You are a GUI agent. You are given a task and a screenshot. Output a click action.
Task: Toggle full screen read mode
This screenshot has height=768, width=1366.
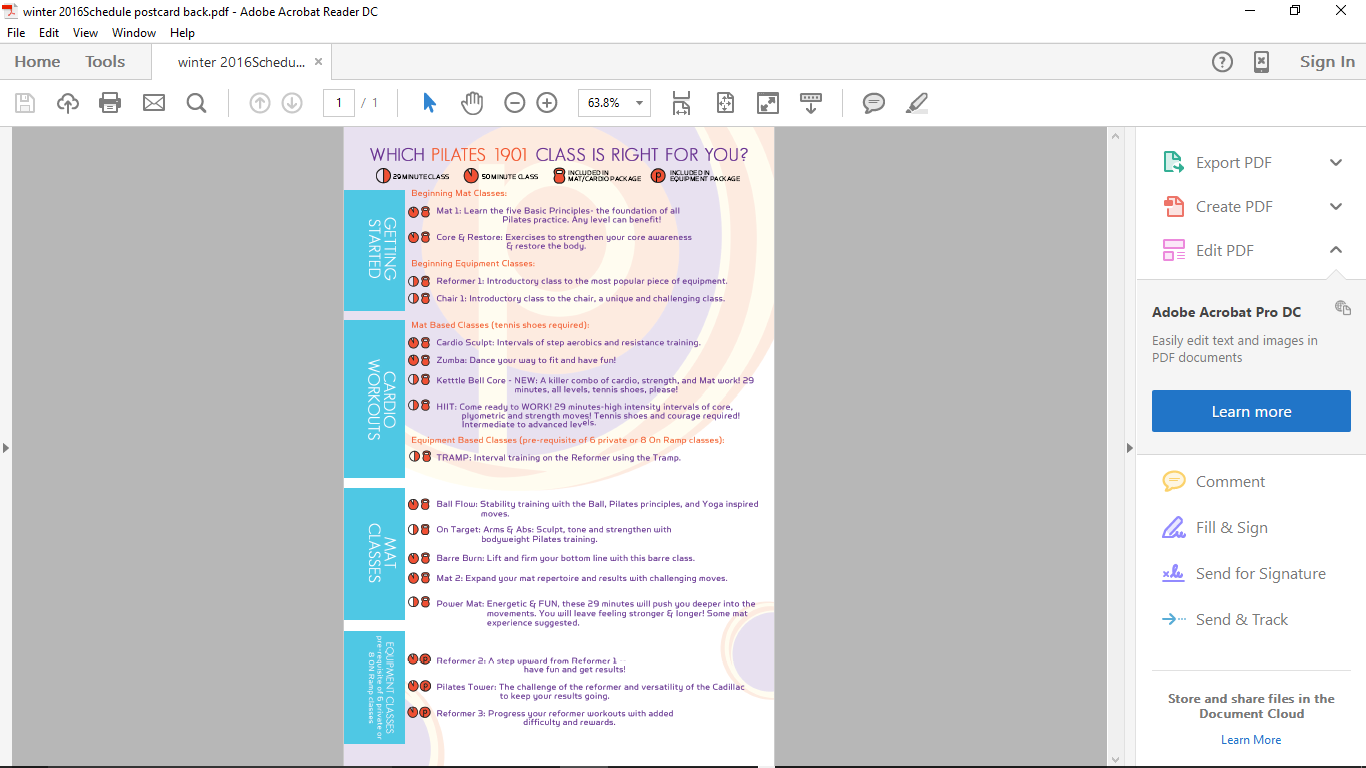pyautogui.click(x=767, y=103)
